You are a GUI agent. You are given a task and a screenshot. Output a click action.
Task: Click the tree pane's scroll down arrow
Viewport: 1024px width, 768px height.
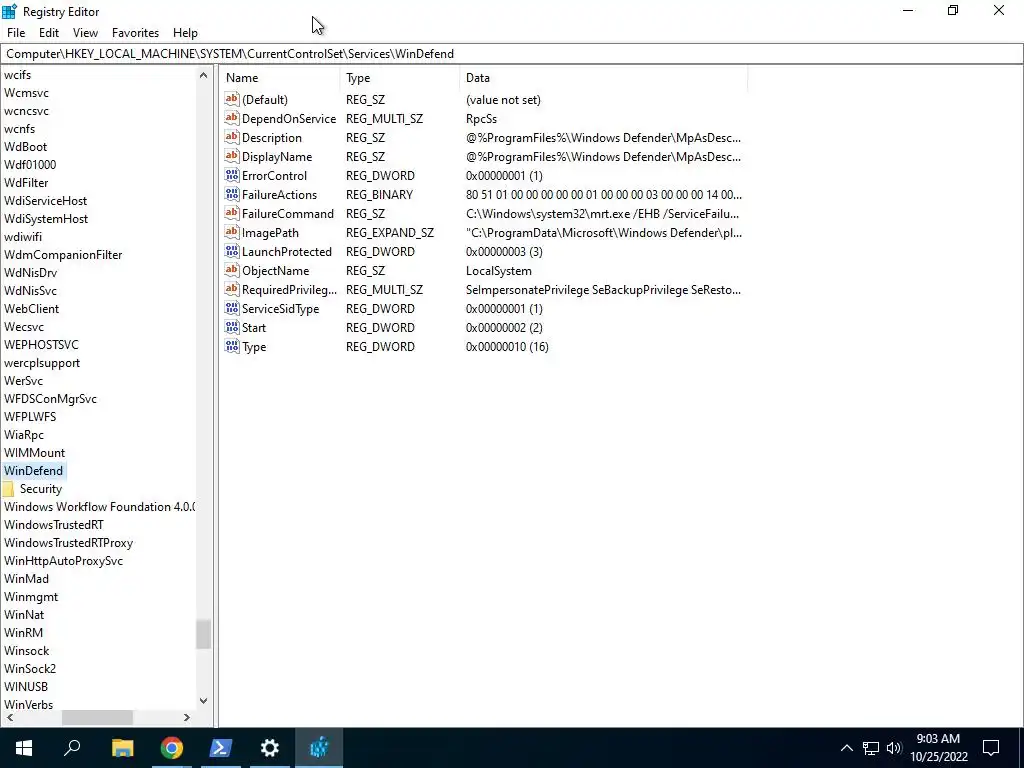[203, 701]
